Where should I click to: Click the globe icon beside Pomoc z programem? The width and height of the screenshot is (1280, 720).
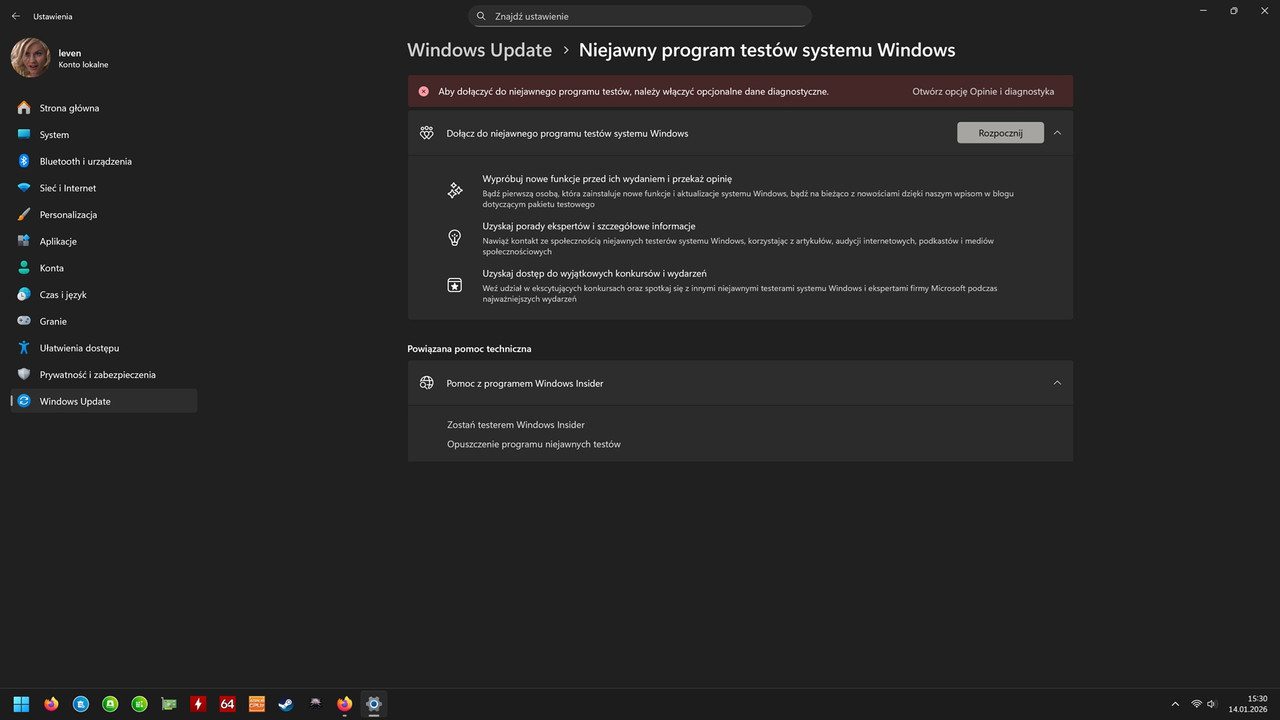tap(427, 383)
